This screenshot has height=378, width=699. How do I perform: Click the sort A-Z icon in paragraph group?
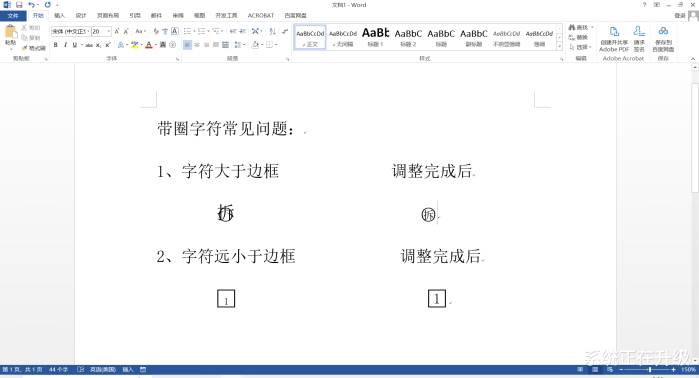(272, 31)
